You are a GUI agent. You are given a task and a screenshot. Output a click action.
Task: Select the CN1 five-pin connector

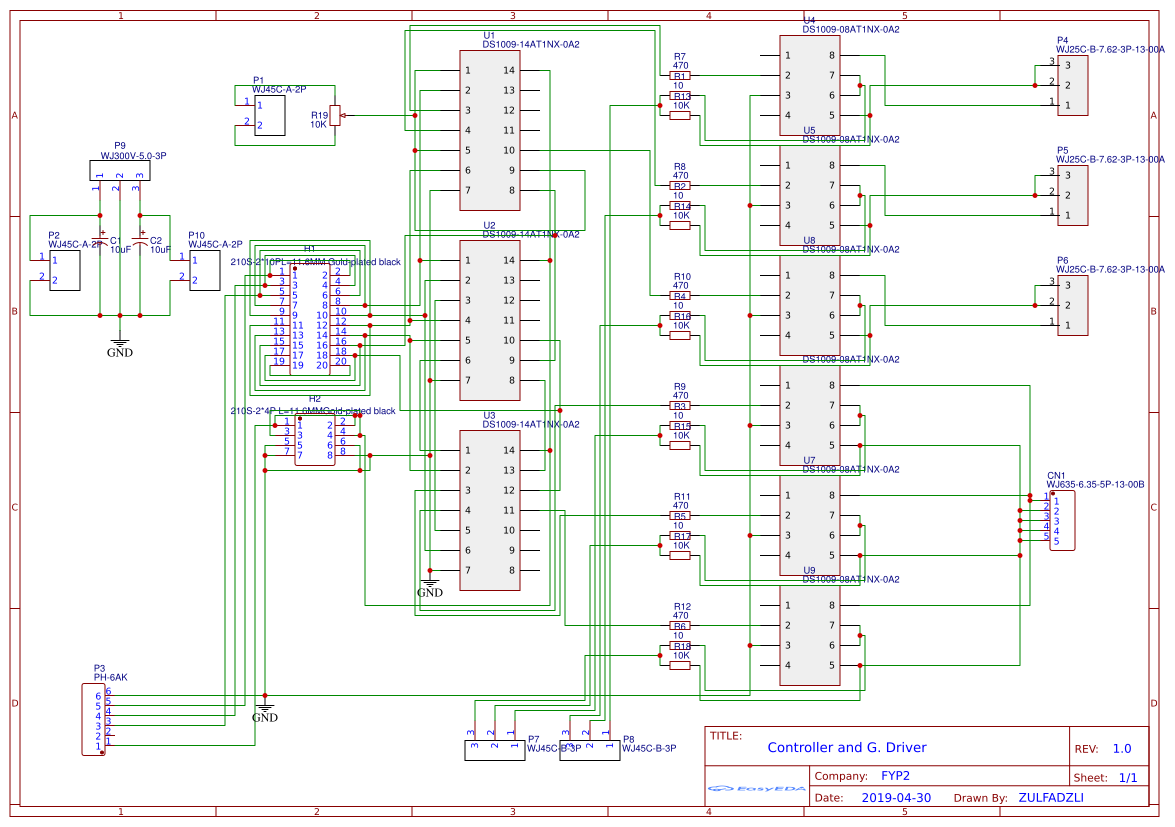click(1062, 521)
